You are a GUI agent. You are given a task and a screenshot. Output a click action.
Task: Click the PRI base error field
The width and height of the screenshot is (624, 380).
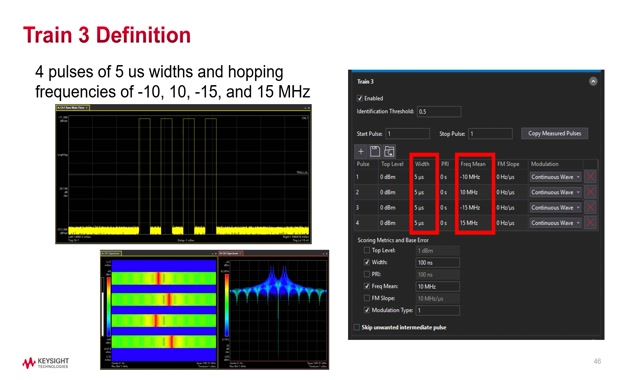click(438, 275)
